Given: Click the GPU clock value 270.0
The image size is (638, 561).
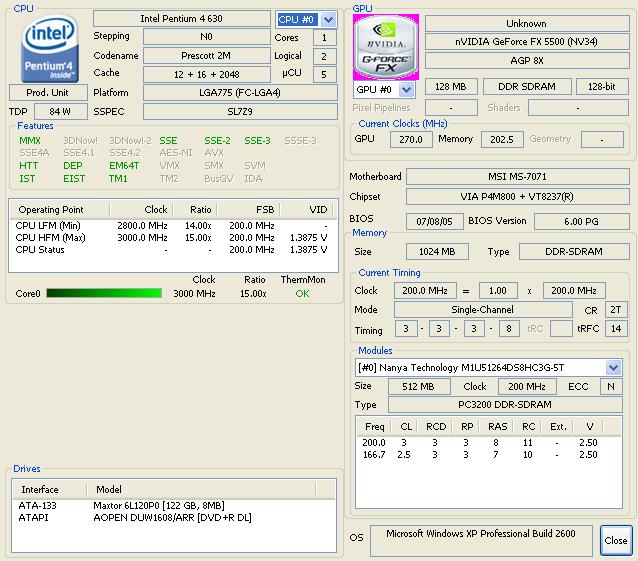Looking at the screenshot, I should coord(411,140).
